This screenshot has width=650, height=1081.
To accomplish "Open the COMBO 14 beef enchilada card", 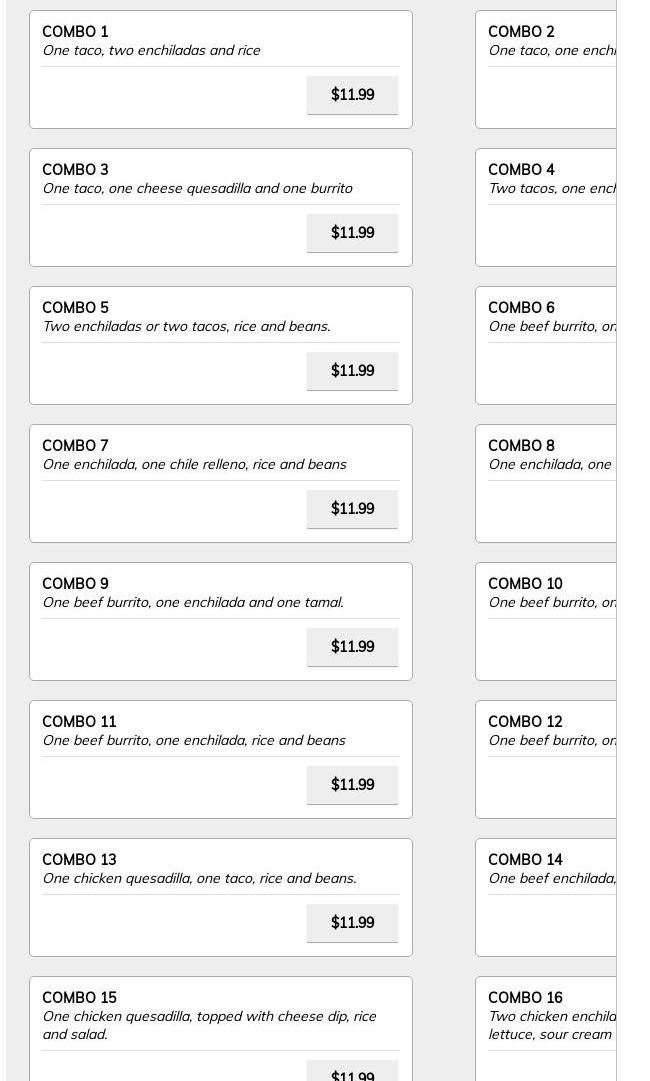I will pyautogui.click(x=545, y=897).
